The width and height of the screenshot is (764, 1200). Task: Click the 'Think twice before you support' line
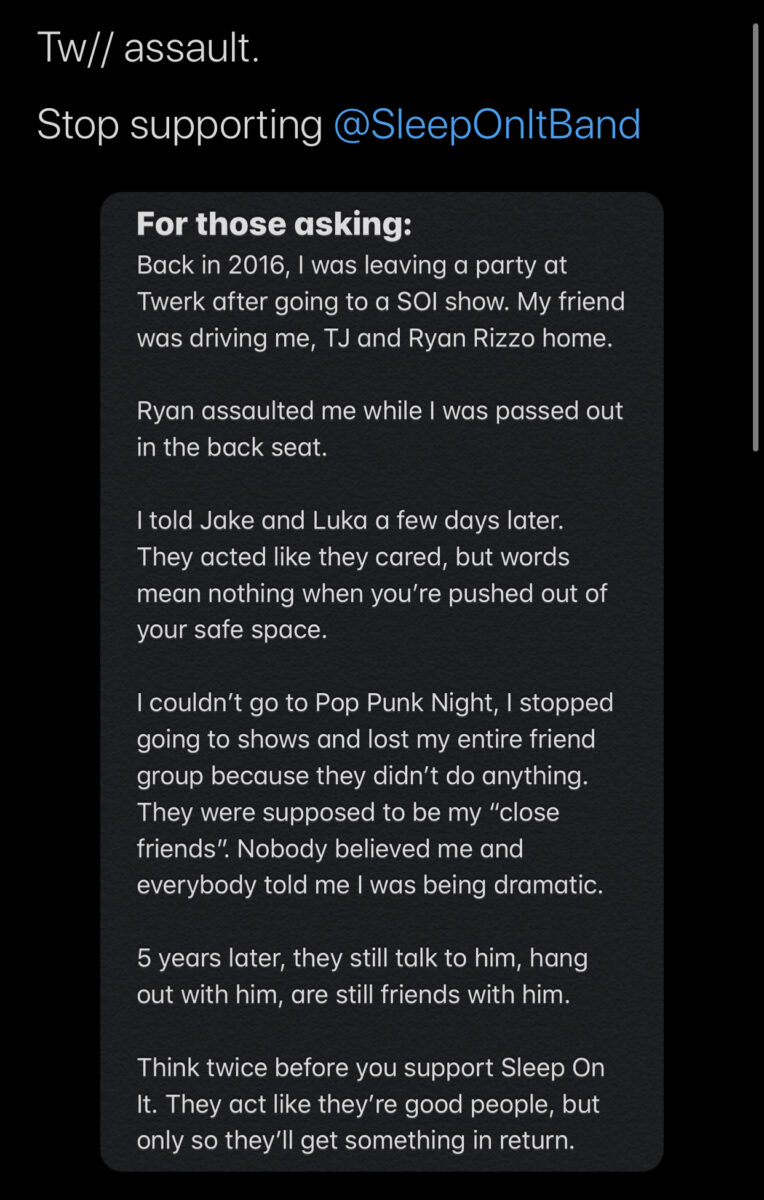pos(370,1067)
